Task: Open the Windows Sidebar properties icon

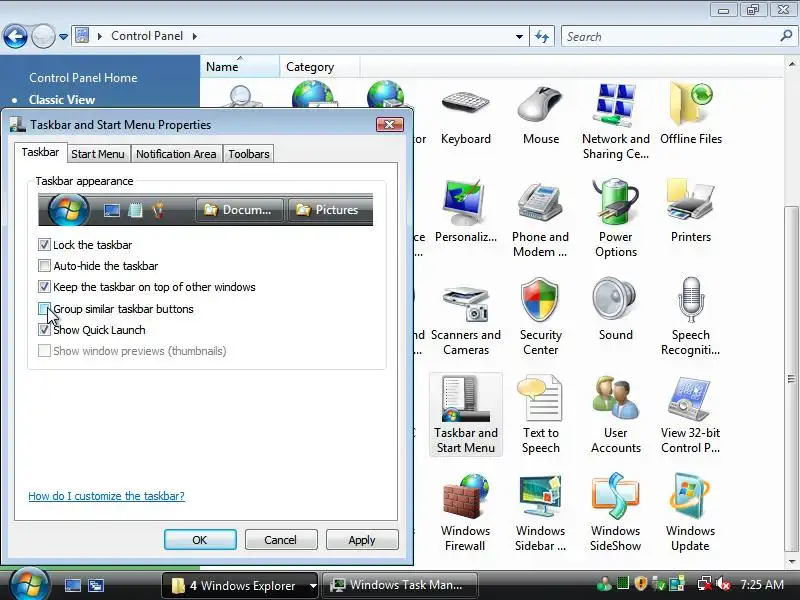Action: [540, 512]
